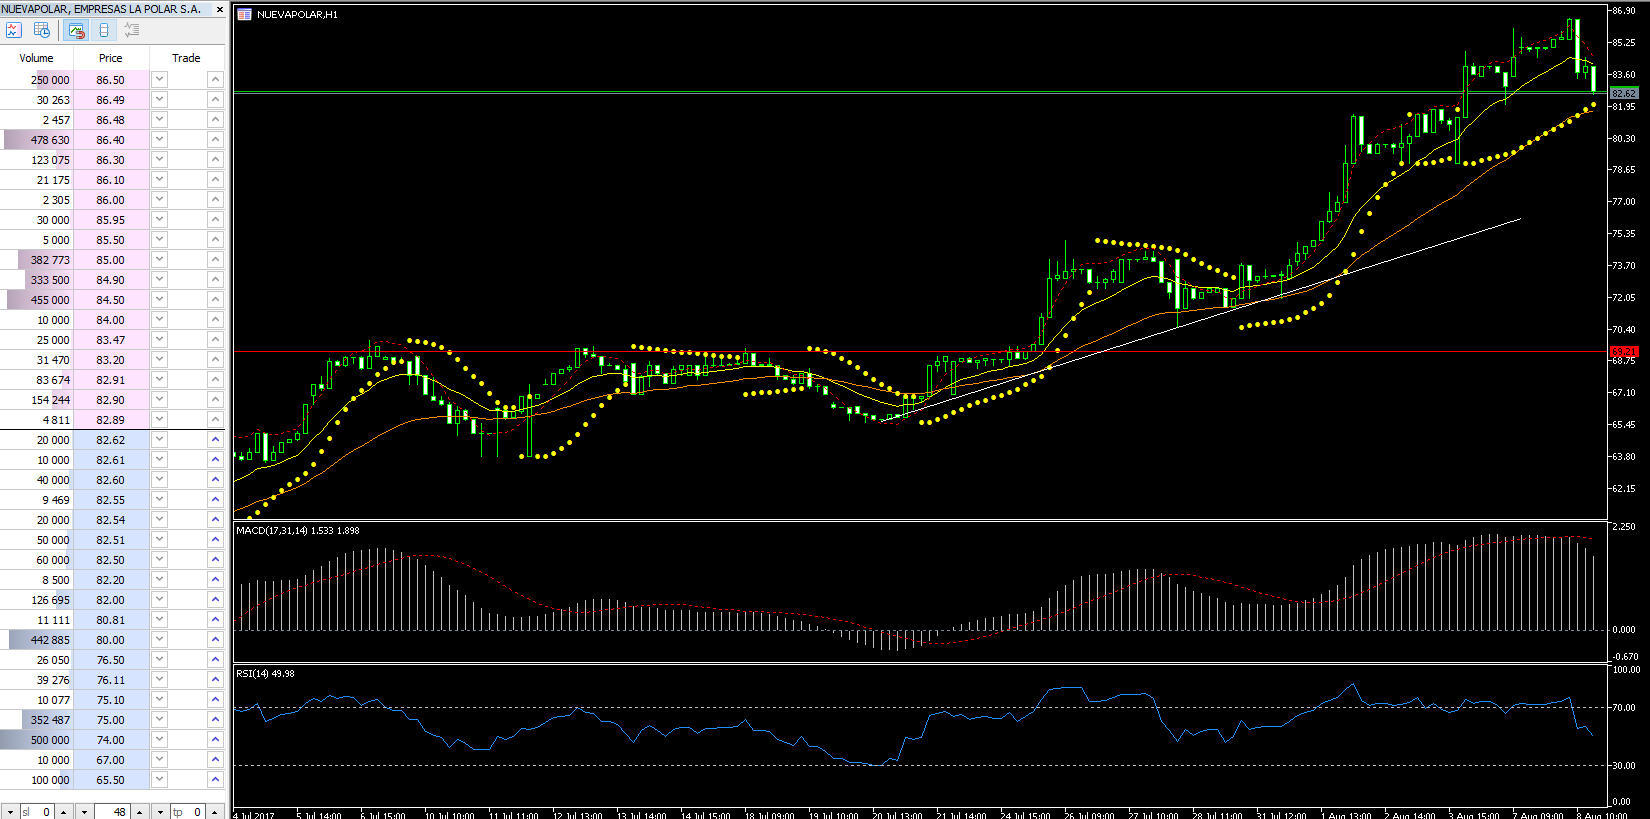The image size is (1650, 819).
Task: Increase the order volume of 48
Action: pos(140,812)
